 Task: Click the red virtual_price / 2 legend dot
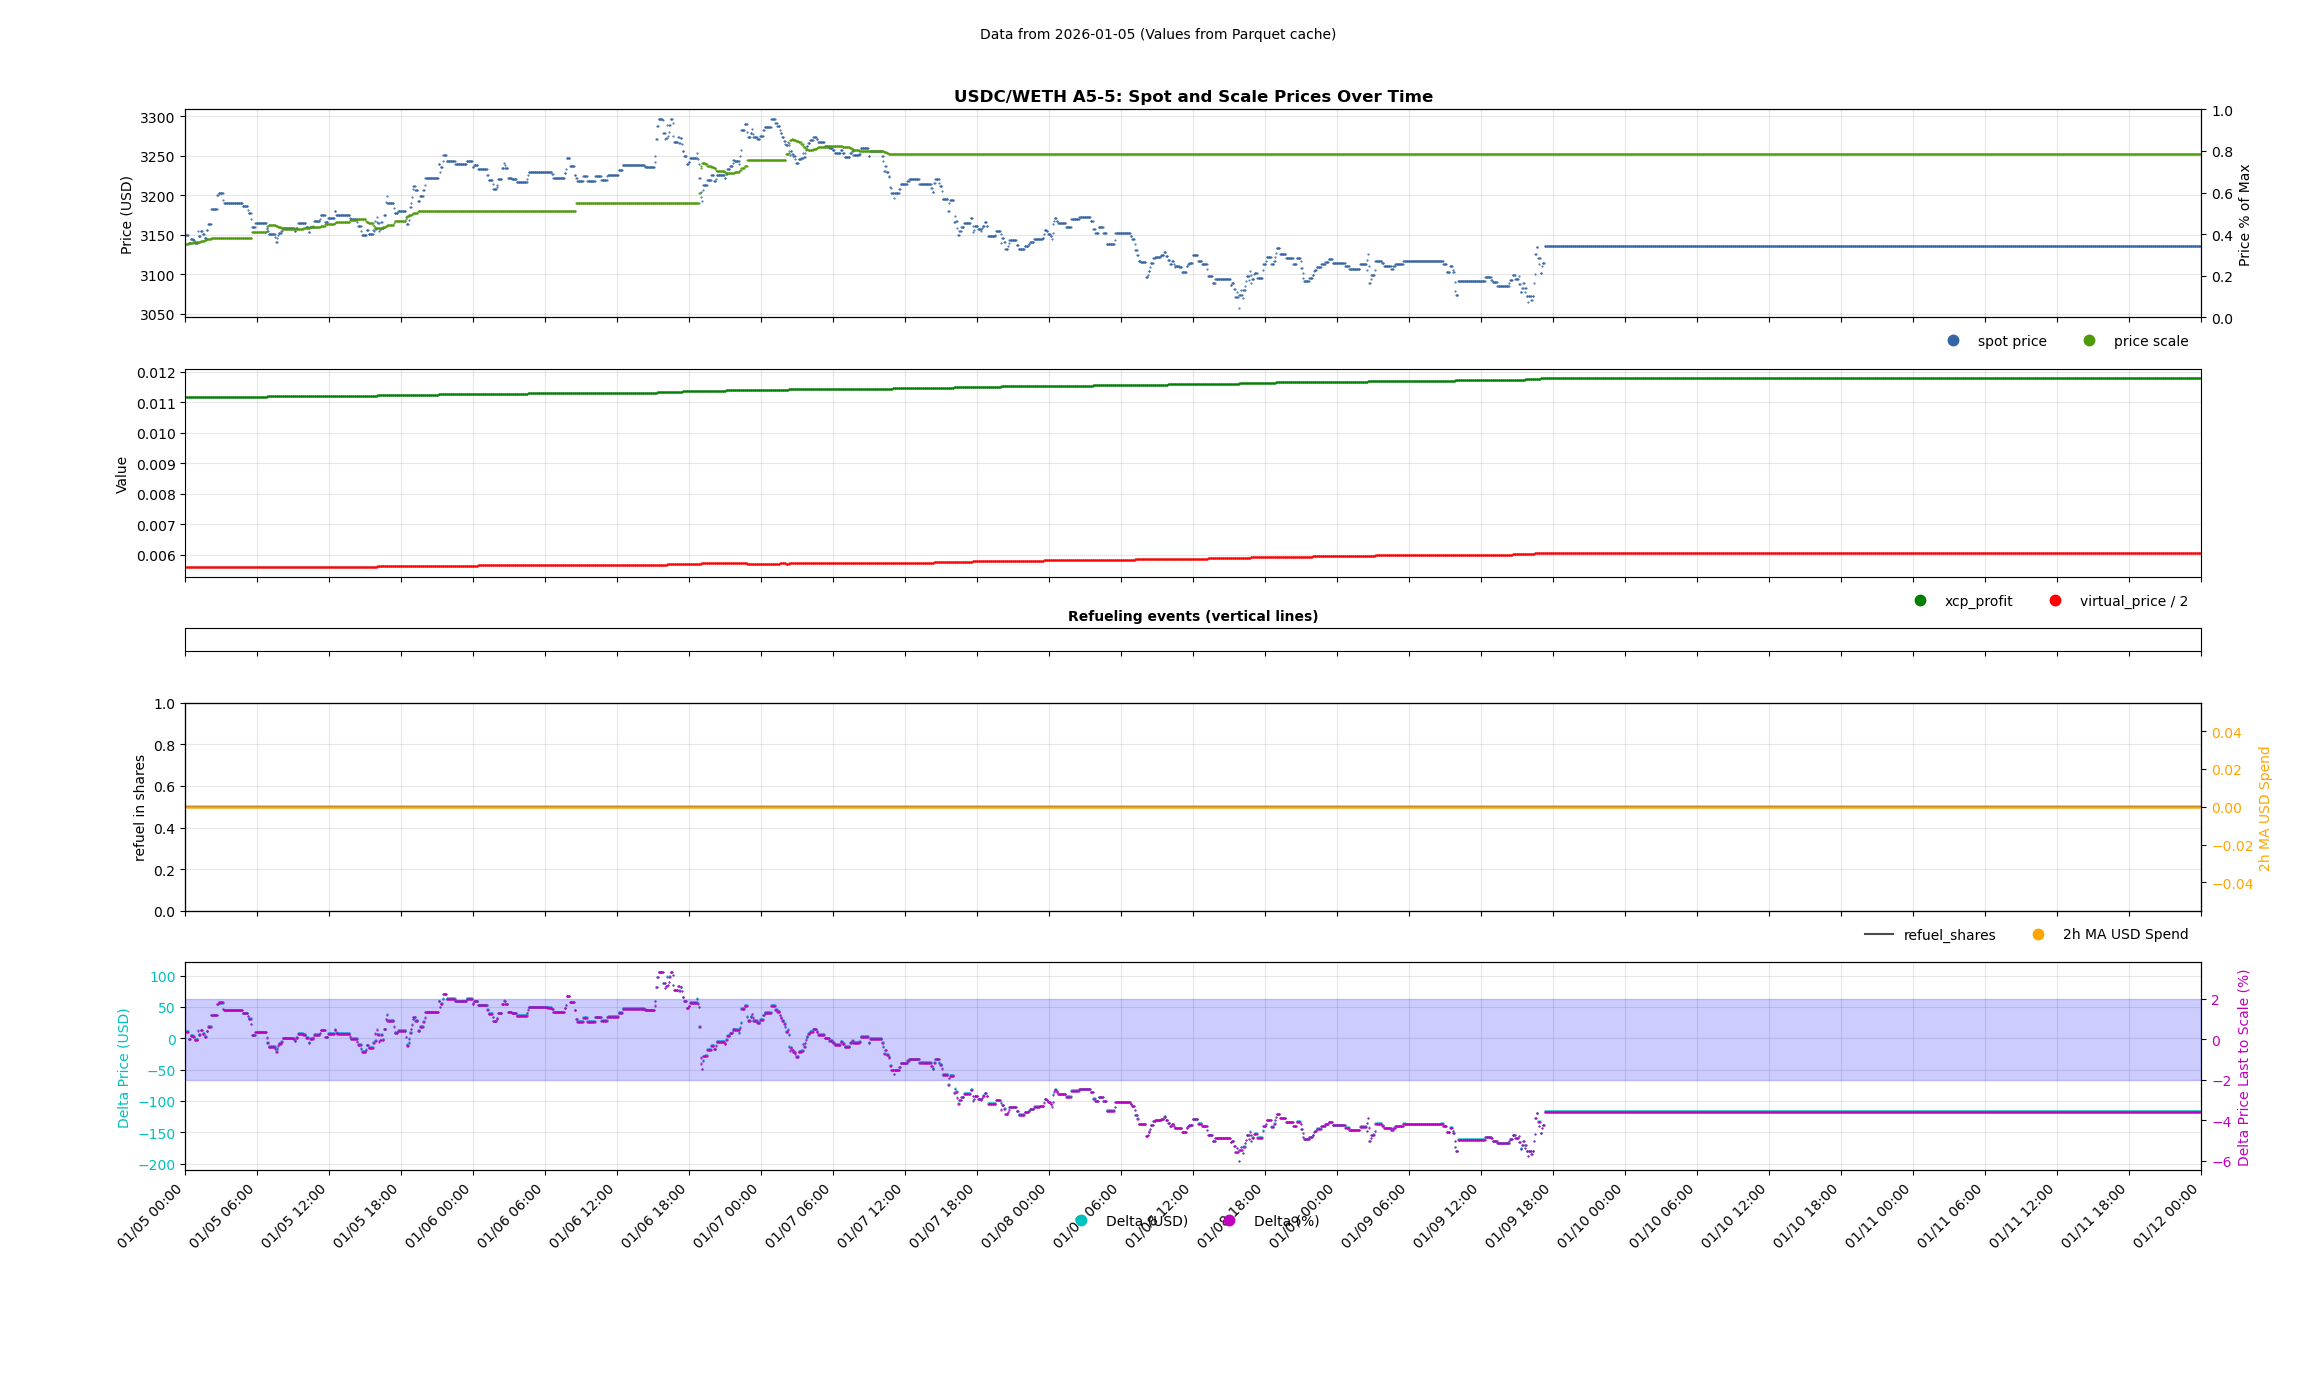[x=2055, y=601]
